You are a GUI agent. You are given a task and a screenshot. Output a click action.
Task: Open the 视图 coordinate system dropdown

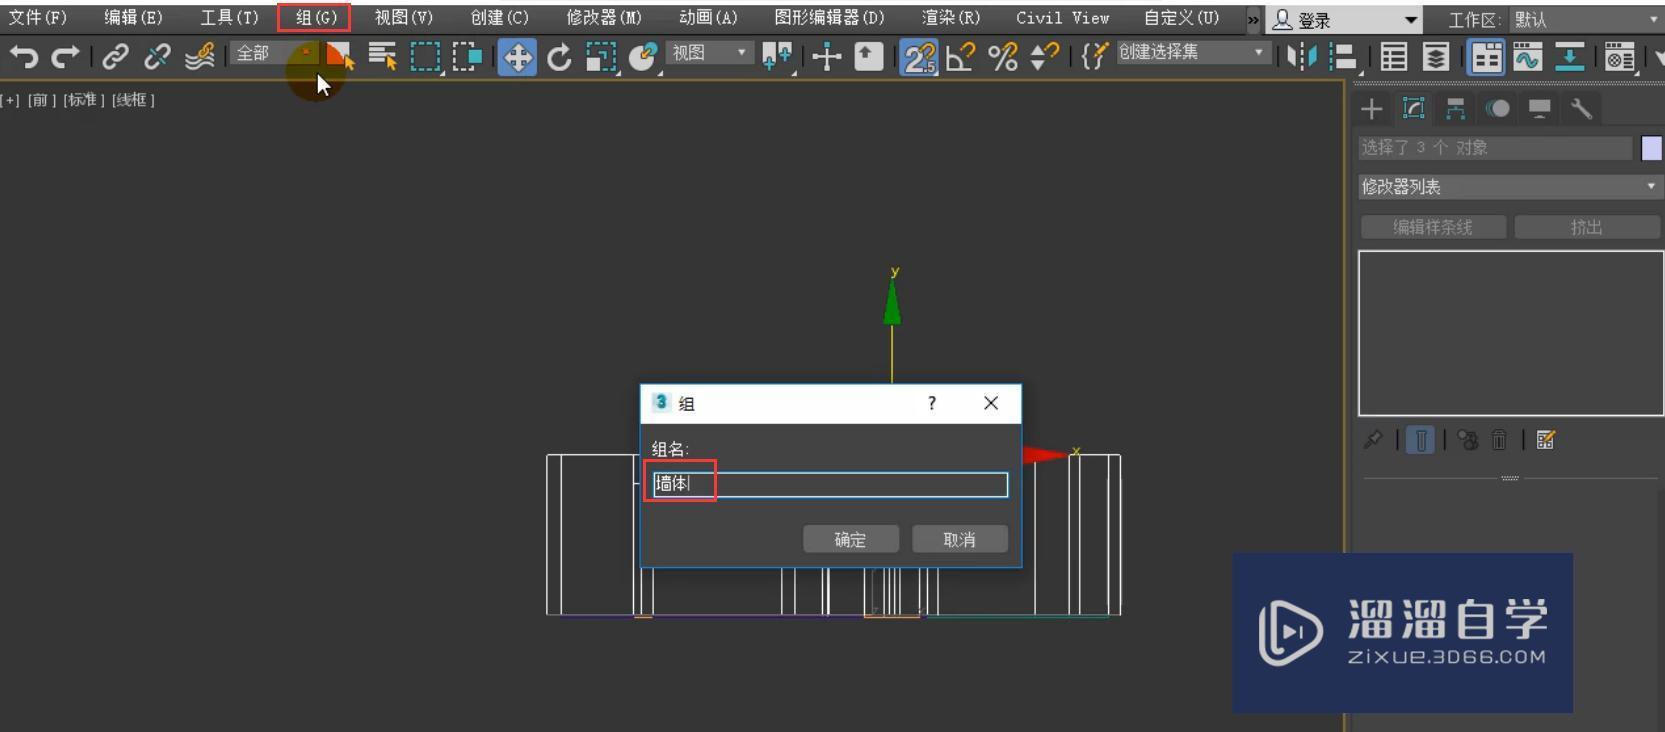[710, 52]
